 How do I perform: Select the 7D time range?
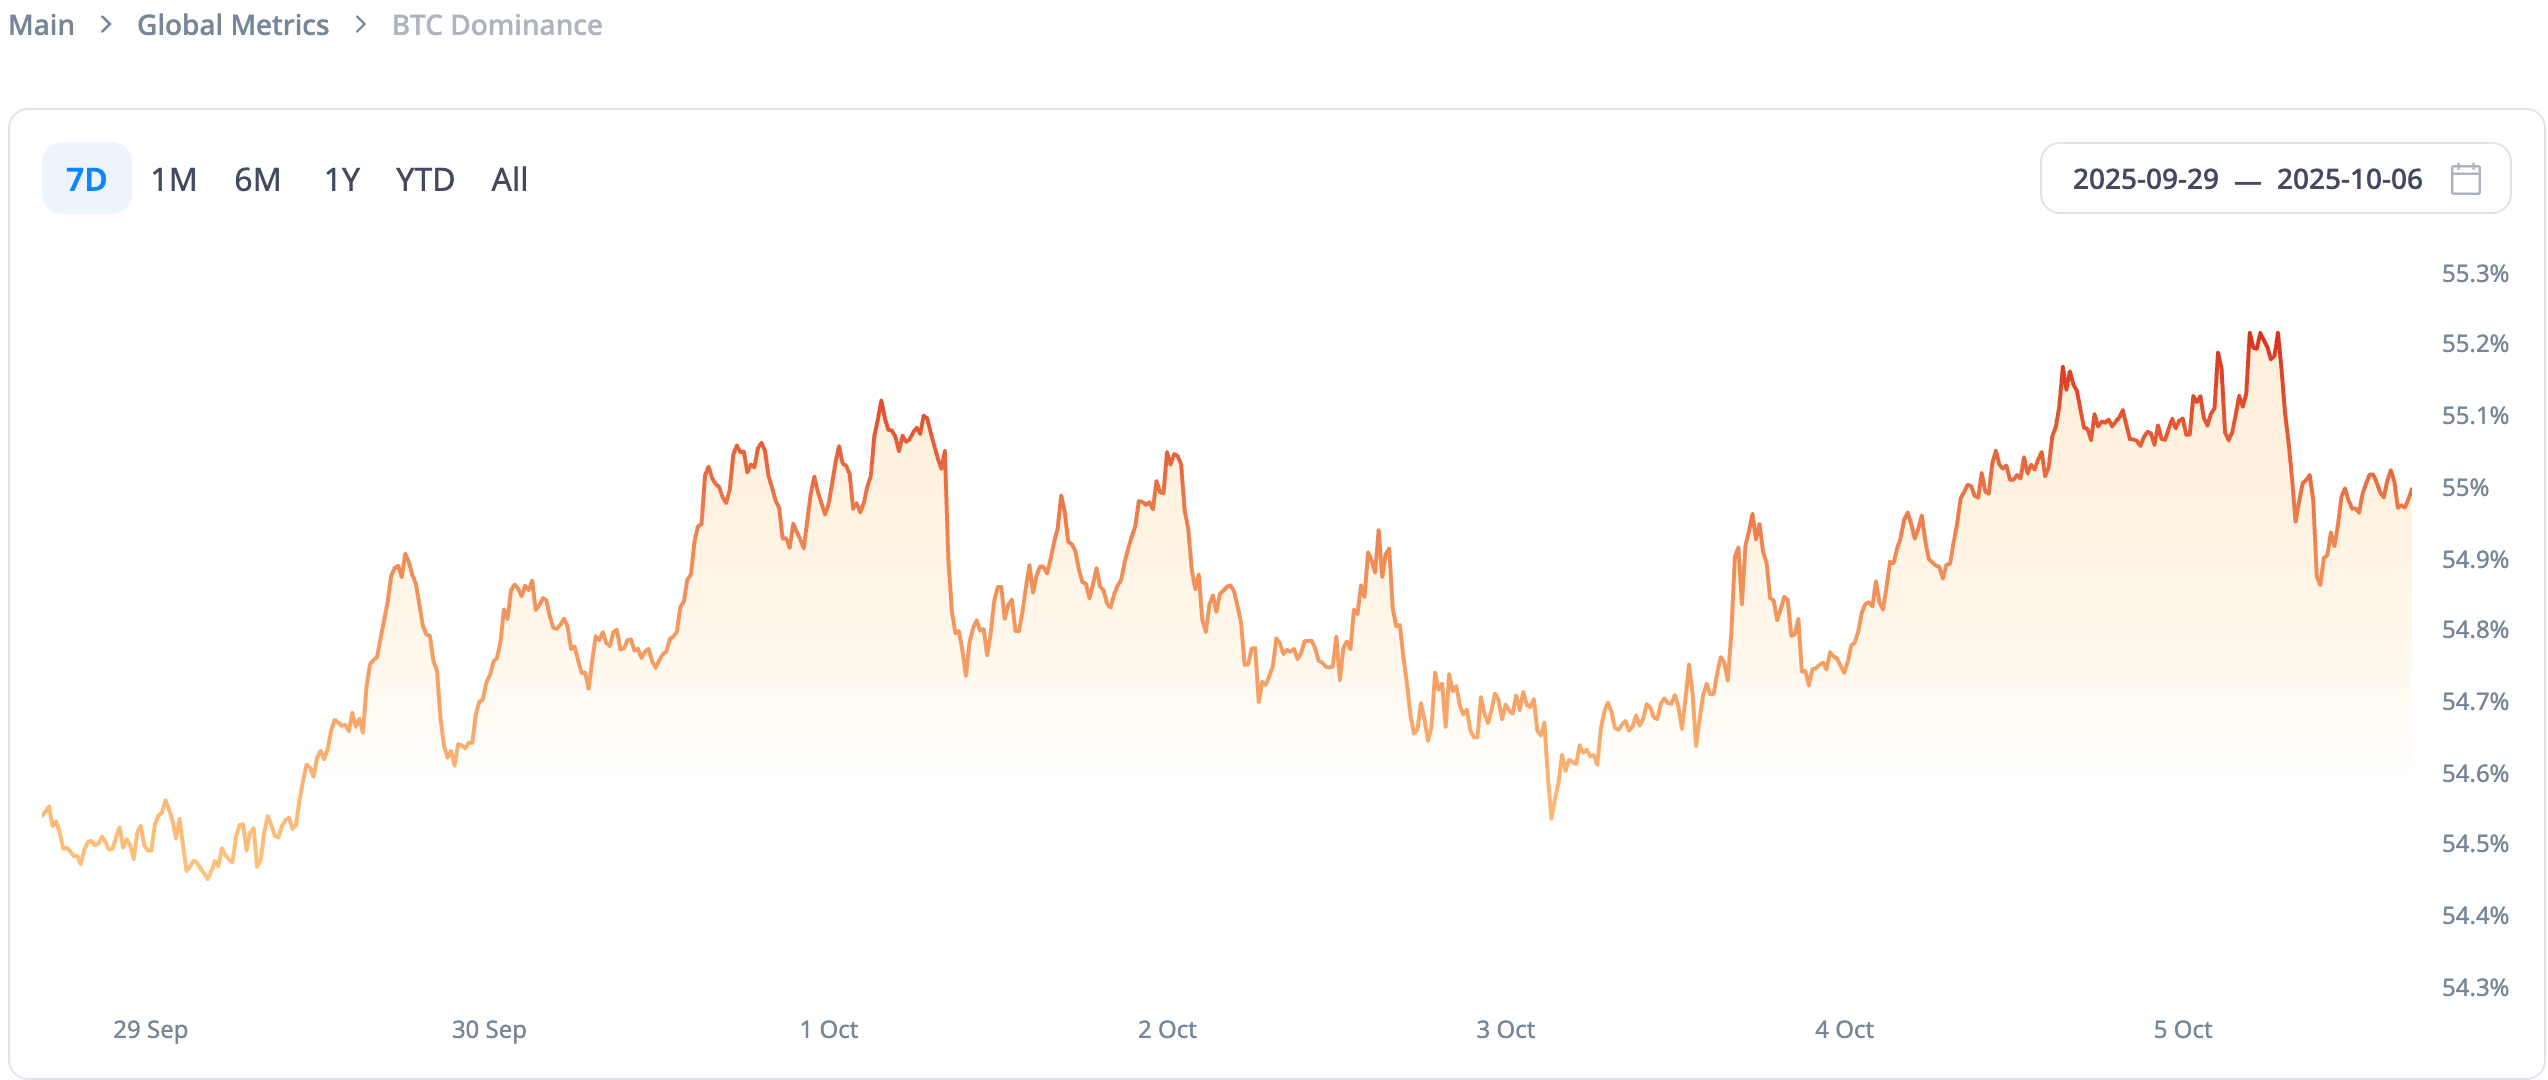pos(86,179)
